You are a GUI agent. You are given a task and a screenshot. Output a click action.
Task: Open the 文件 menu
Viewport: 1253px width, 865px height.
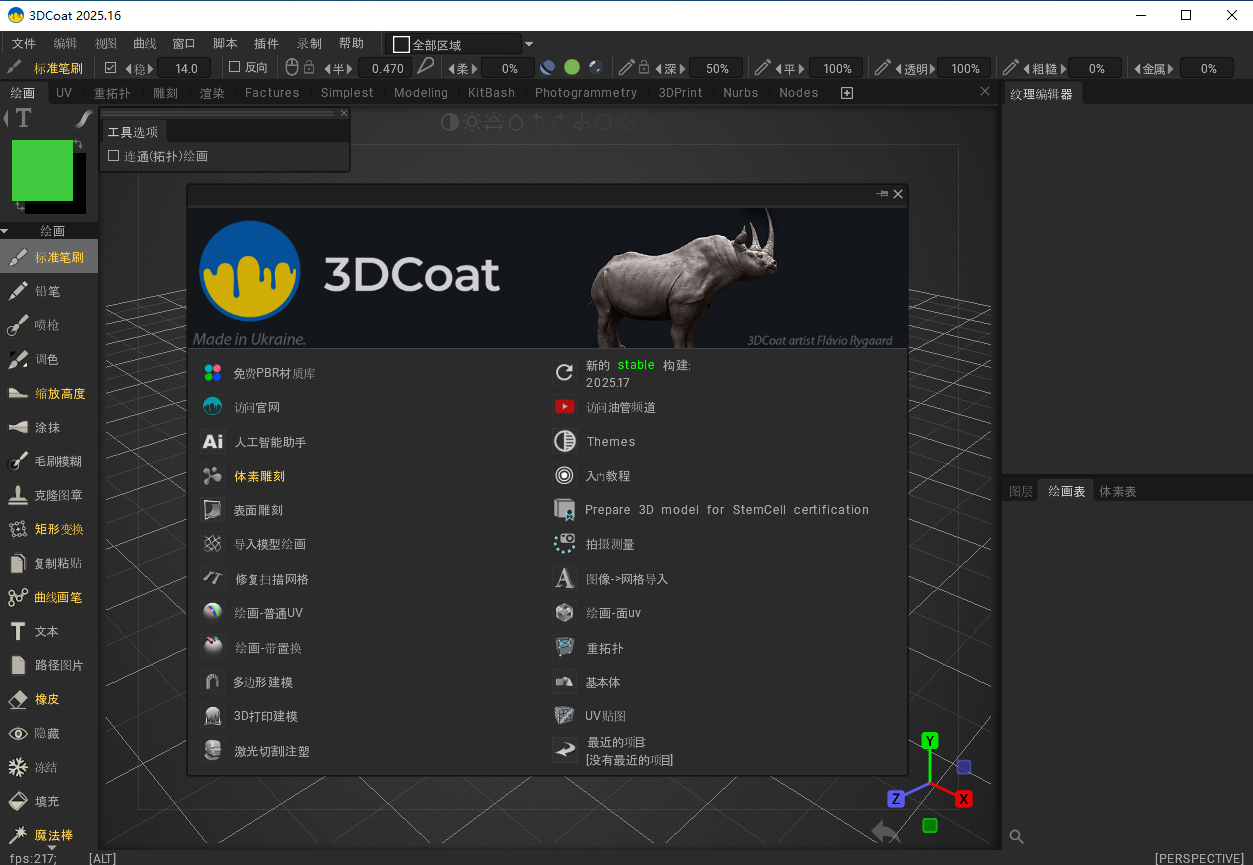(23, 44)
